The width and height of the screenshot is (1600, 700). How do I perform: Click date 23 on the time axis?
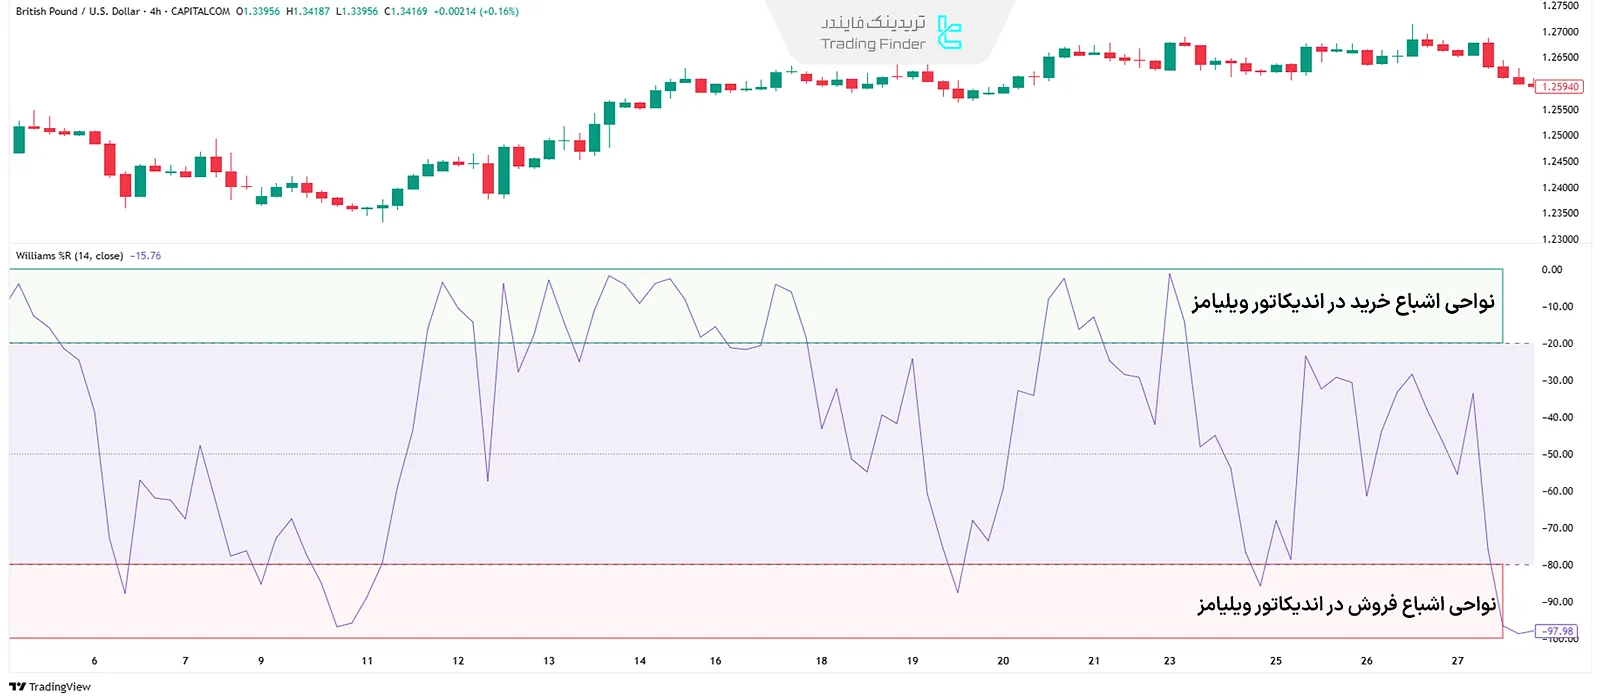[1169, 661]
